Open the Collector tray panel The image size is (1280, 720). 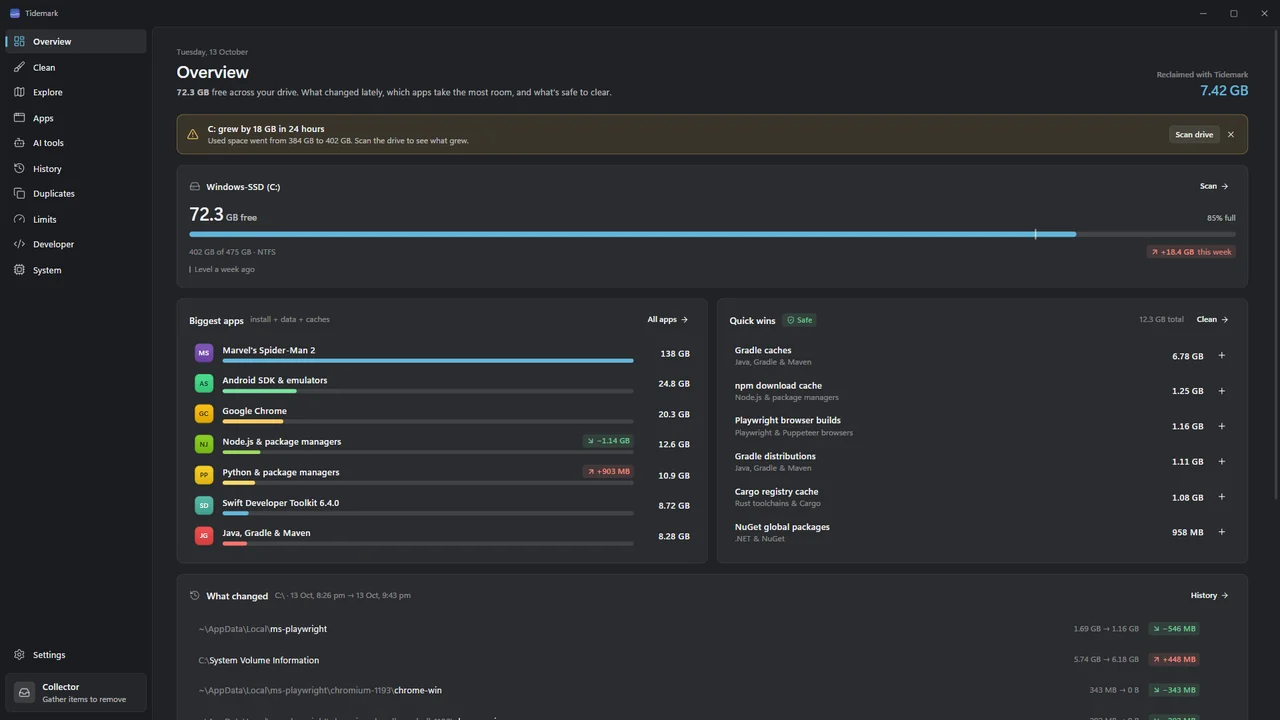pos(76,692)
